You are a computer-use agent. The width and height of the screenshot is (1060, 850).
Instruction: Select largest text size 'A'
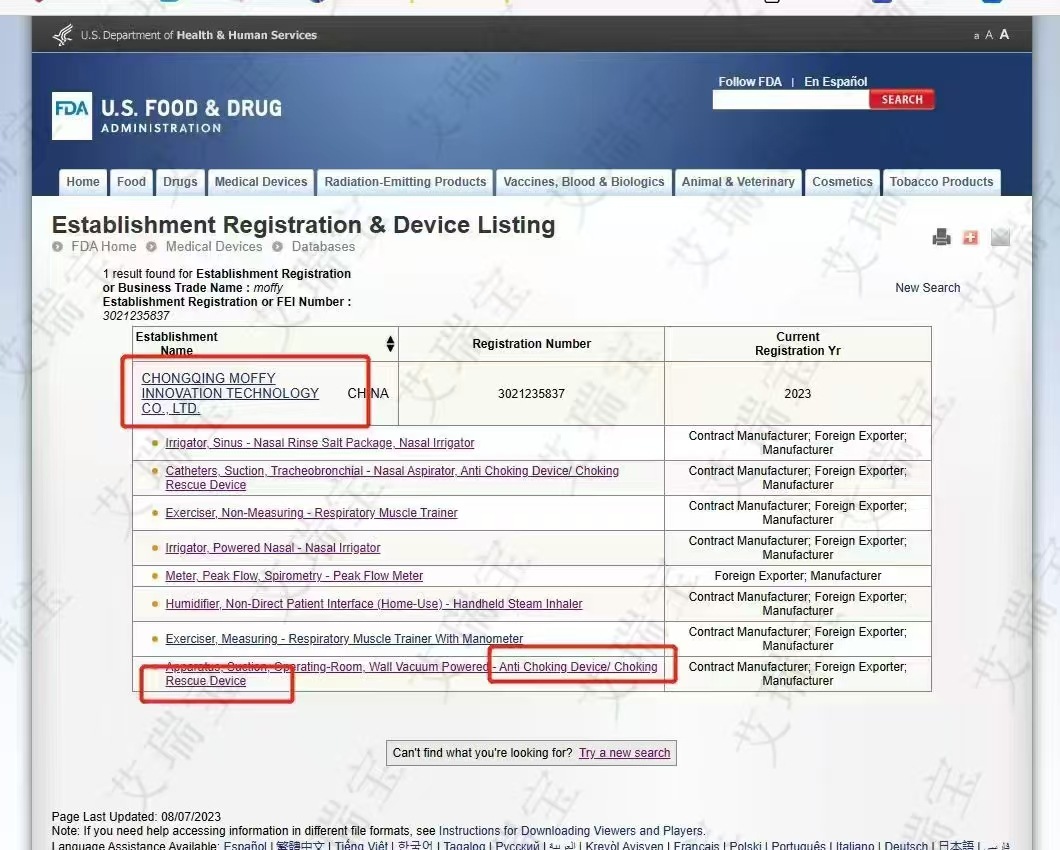1004,34
